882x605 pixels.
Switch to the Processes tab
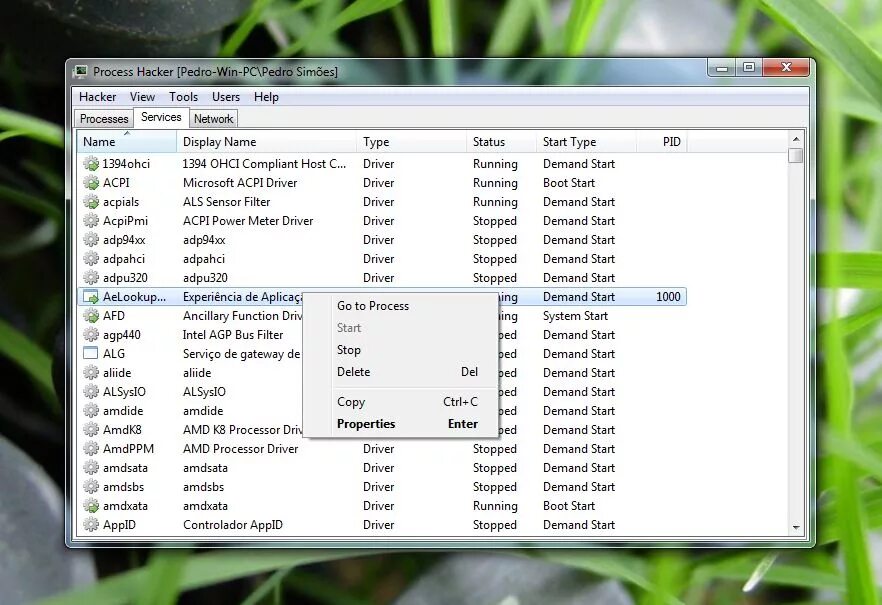click(104, 119)
